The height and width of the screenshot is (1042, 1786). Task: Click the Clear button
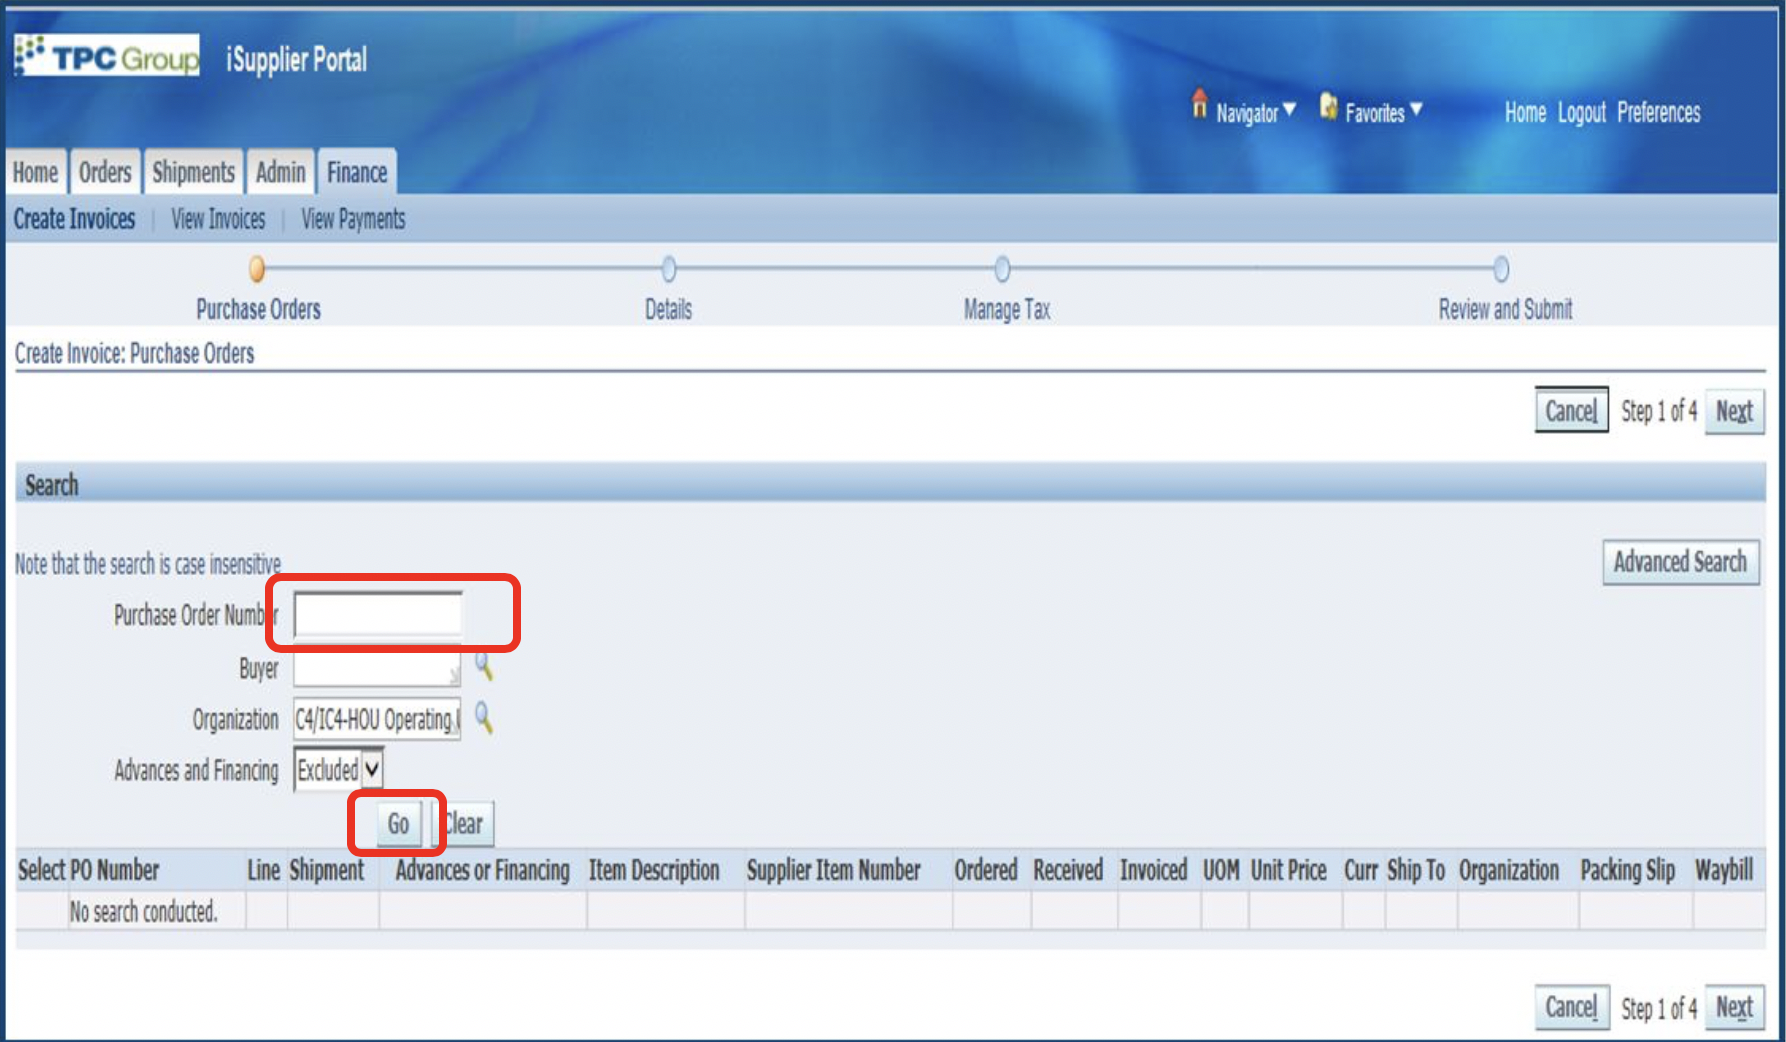[x=464, y=824]
